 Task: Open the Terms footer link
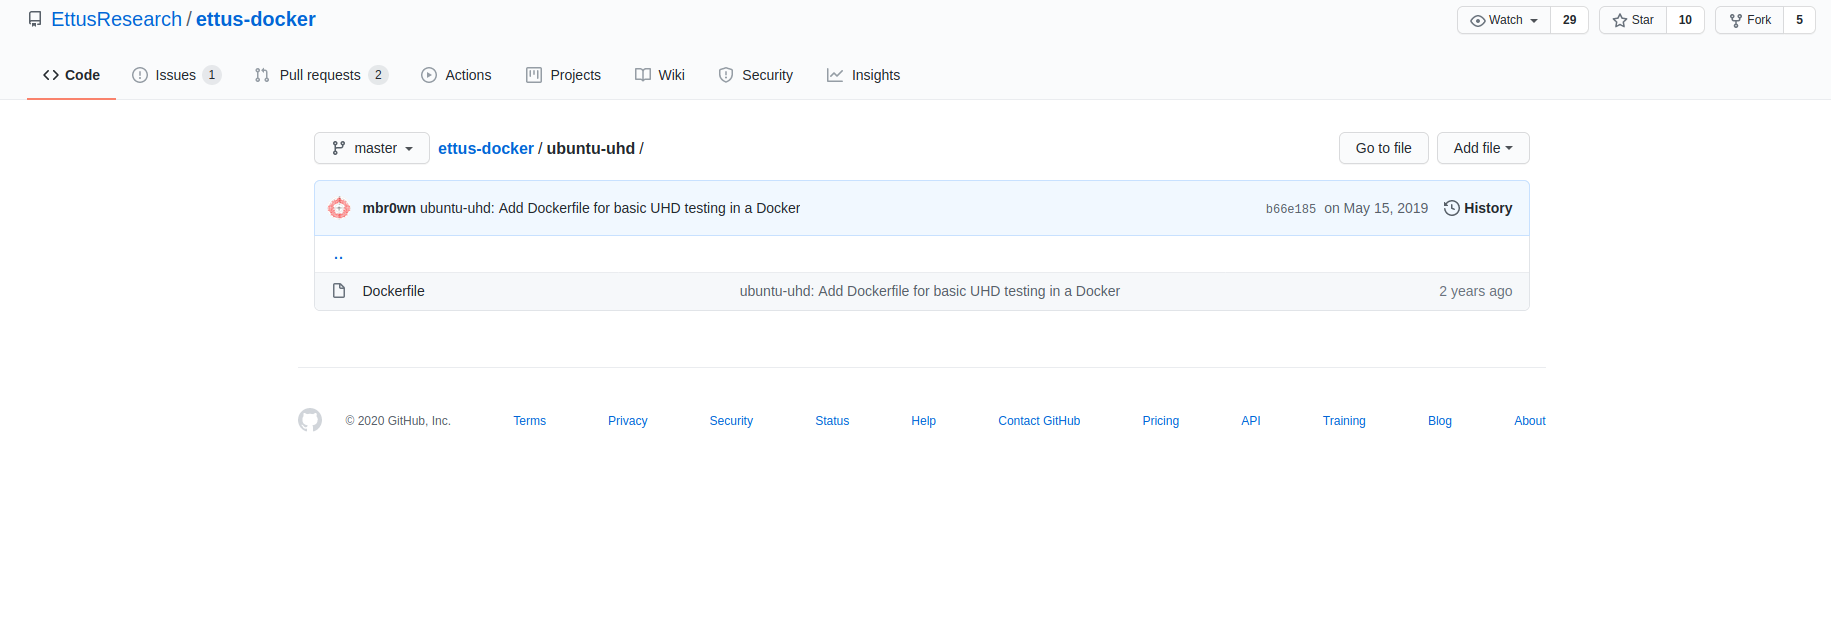(x=529, y=421)
